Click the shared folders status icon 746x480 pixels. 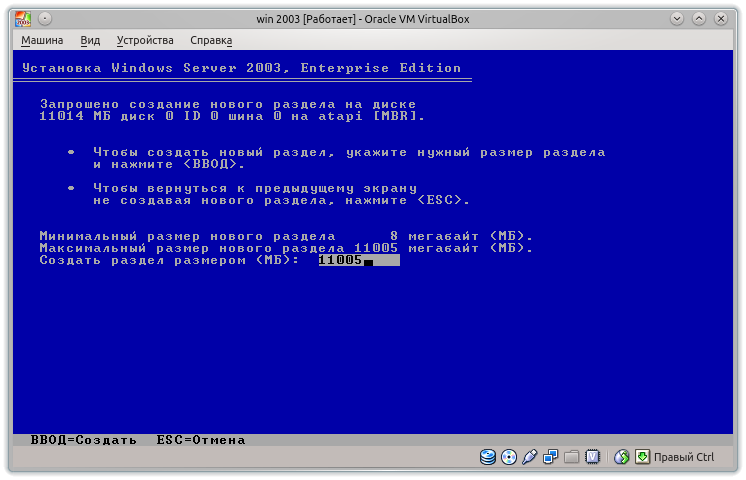(571, 457)
